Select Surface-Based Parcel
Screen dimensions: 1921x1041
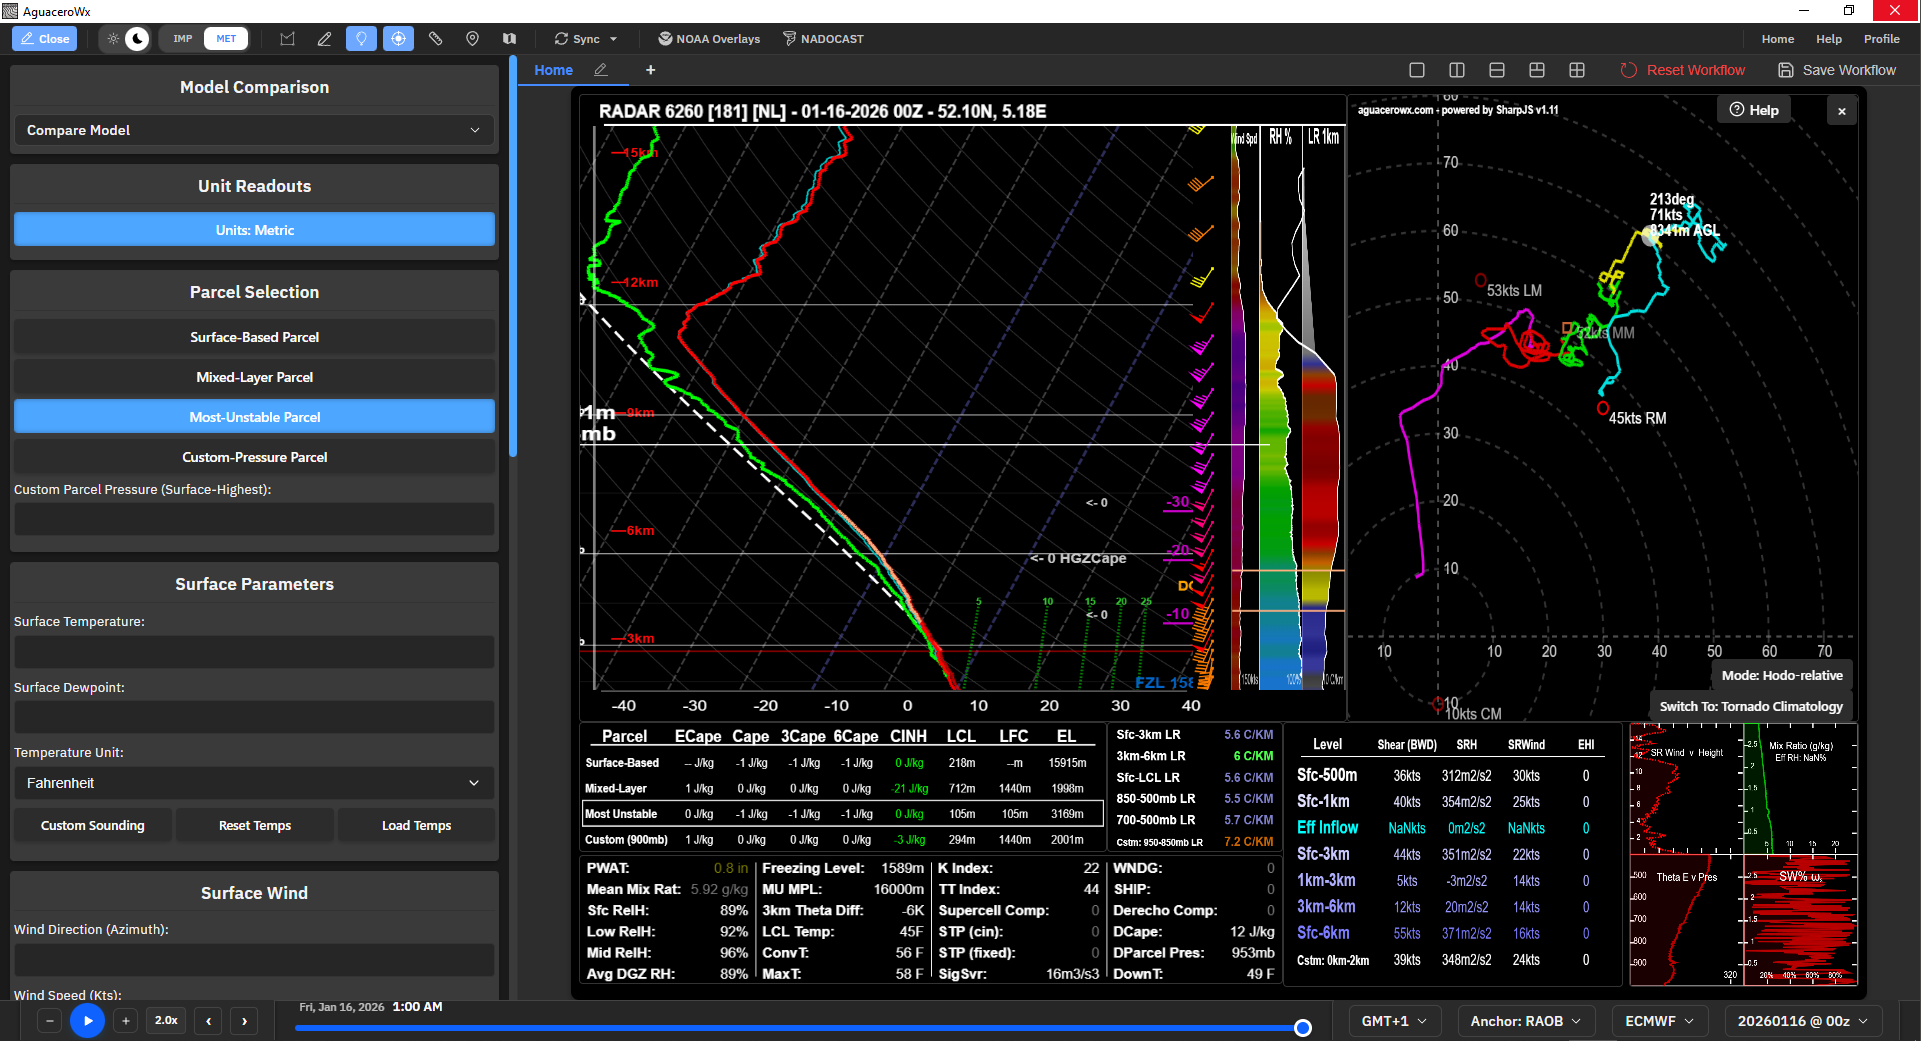254,337
